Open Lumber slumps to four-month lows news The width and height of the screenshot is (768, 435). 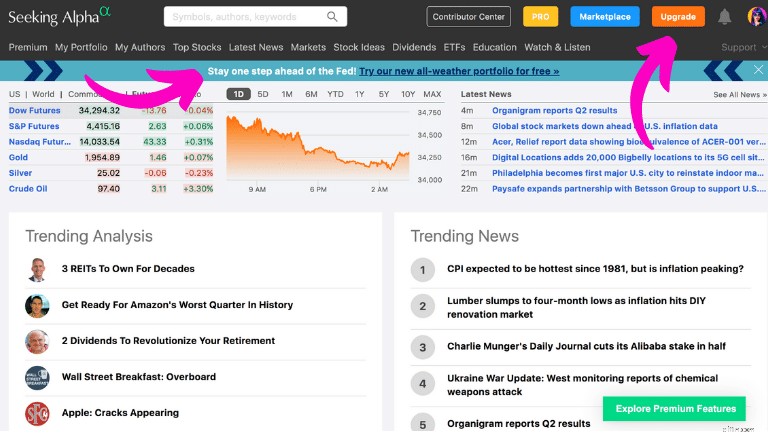pyautogui.click(x=576, y=308)
